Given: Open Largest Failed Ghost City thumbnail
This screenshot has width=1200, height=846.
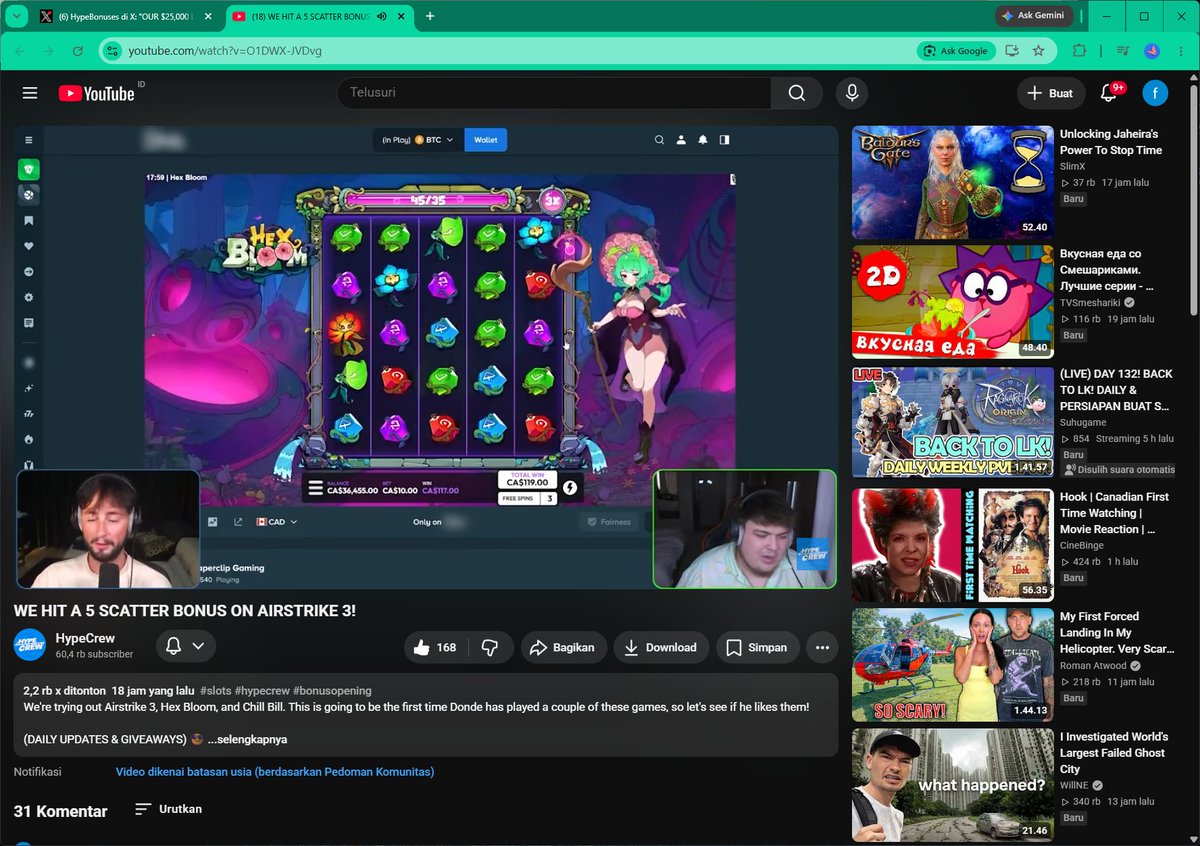Looking at the screenshot, I should click(953, 785).
